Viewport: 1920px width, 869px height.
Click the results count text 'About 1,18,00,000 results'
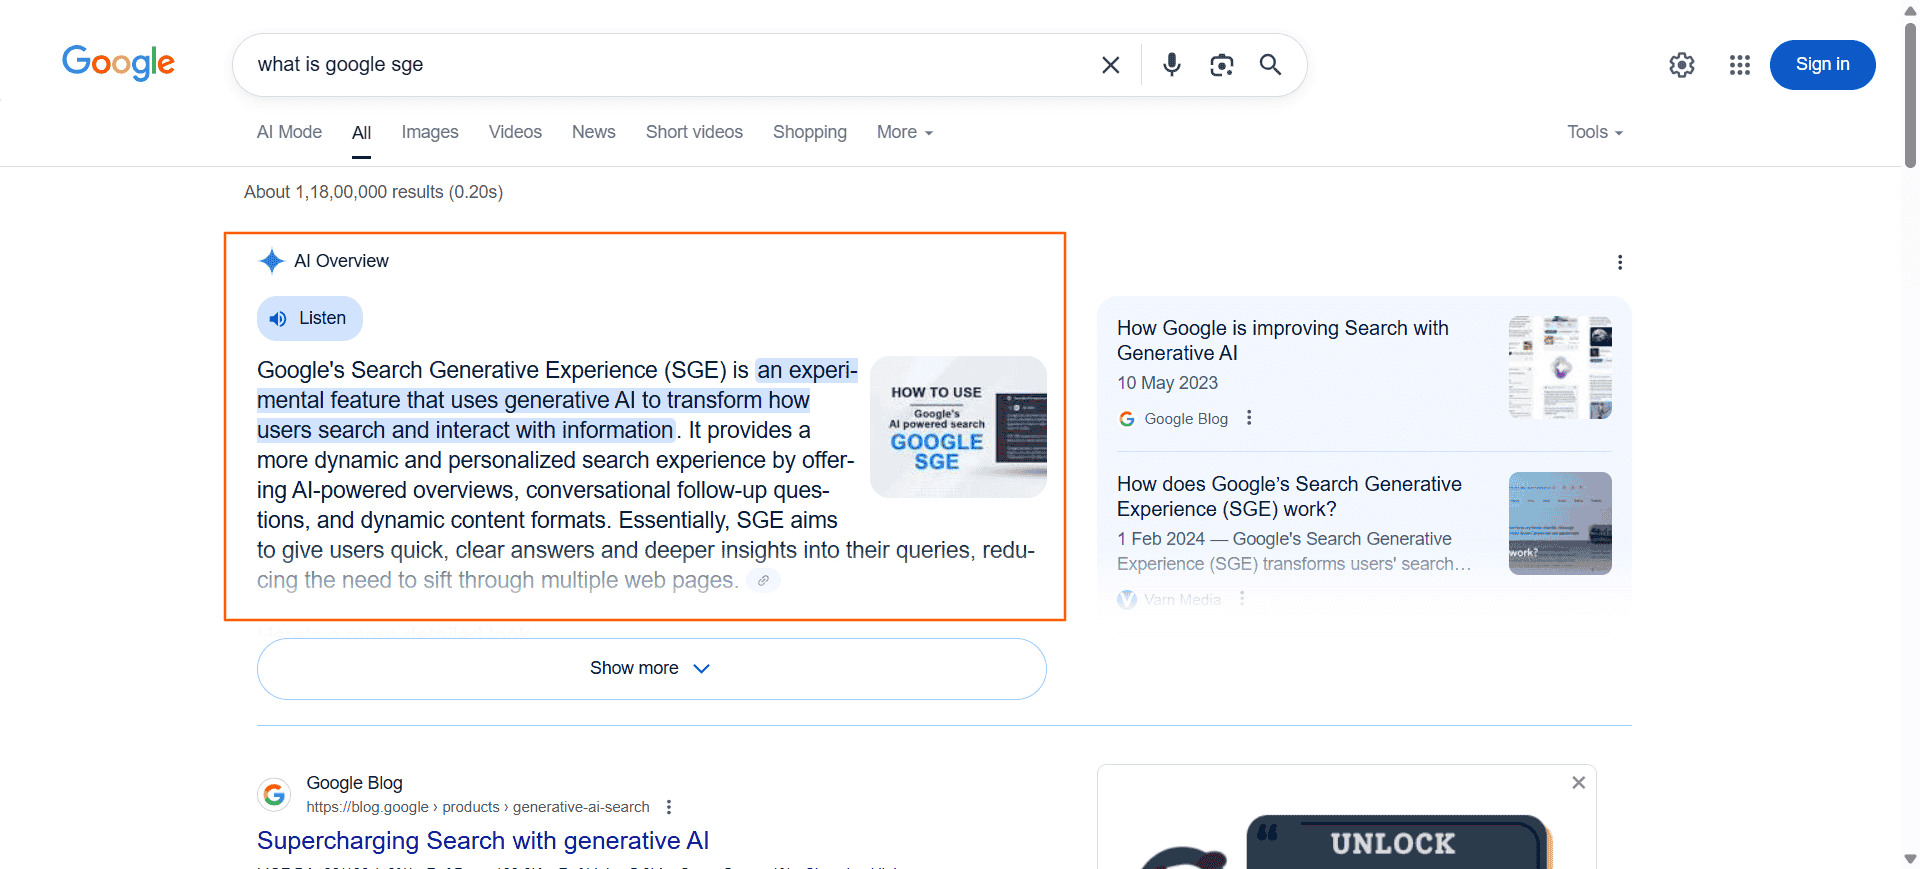coord(344,192)
